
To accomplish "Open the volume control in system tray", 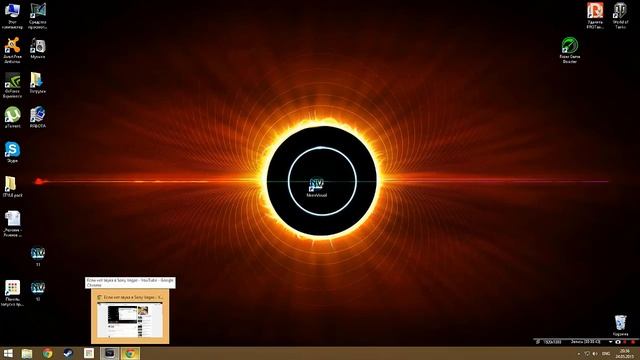I will click(x=595, y=354).
